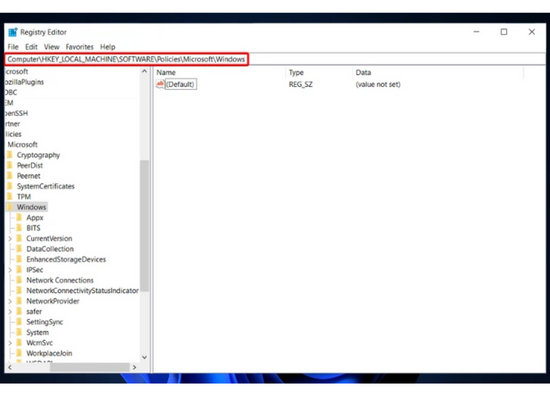Expand the WcmSvc key
550x400 pixels.
tap(10, 343)
